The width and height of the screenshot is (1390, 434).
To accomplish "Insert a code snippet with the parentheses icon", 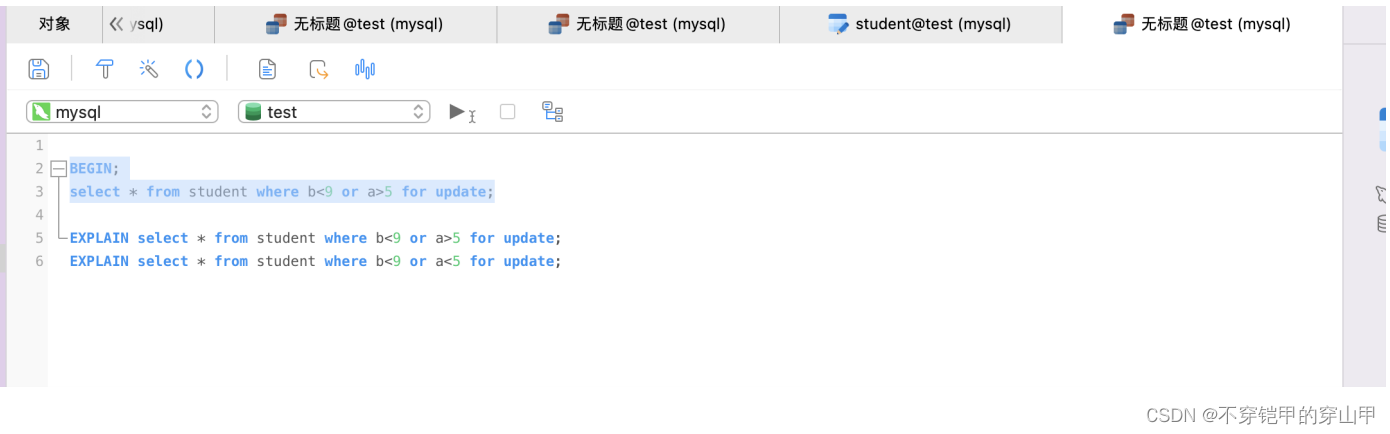I will (194, 69).
